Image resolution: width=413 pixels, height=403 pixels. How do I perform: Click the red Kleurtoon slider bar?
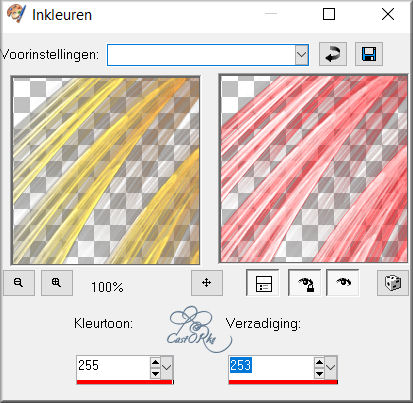(125, 382)
